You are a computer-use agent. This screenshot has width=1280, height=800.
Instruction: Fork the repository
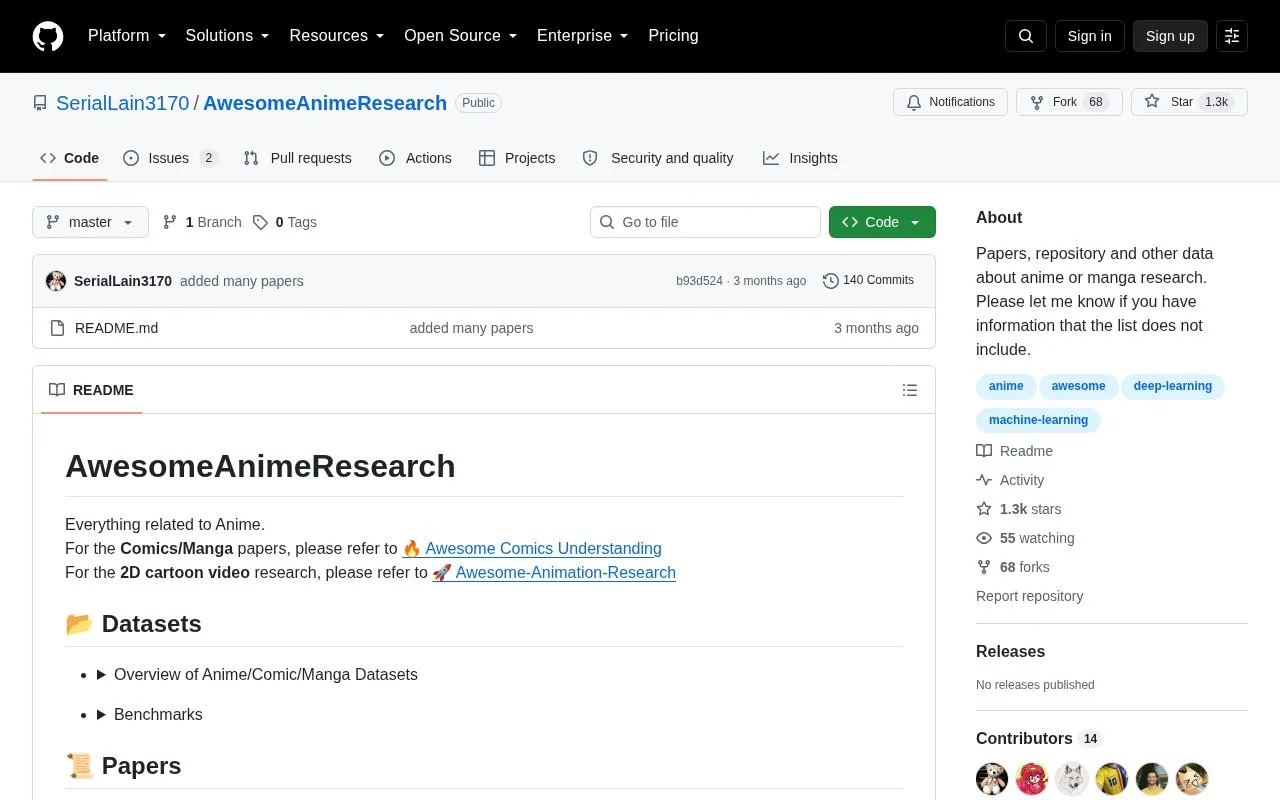[1069, 102]
